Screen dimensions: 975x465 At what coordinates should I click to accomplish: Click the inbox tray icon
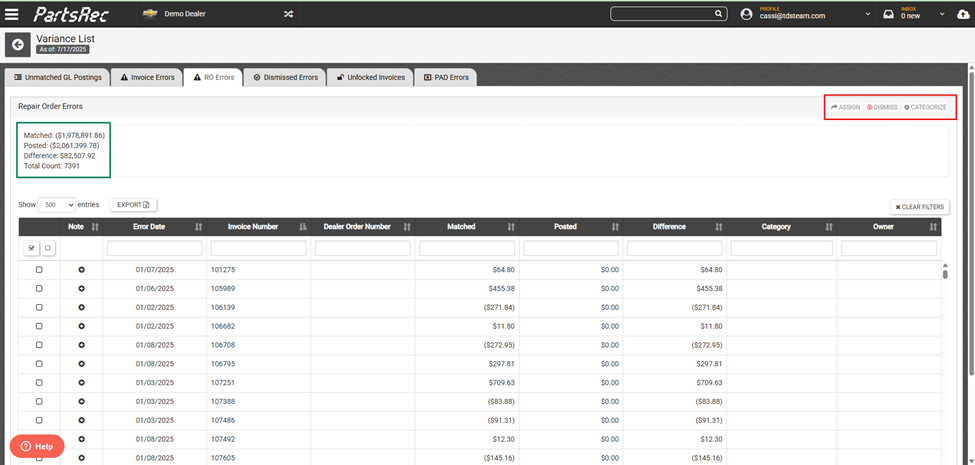point(889,14)
